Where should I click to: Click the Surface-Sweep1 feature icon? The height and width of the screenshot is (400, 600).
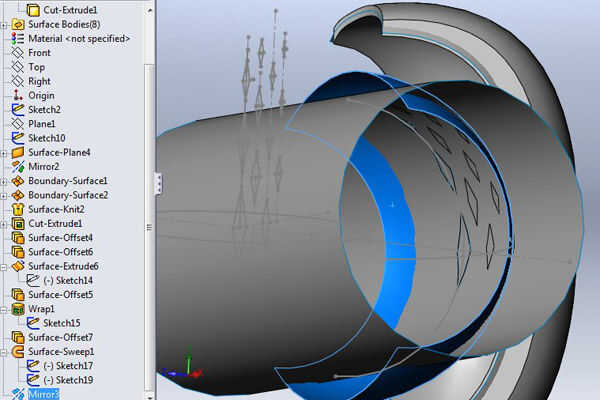pyautogui.click(x=18, y=351)
